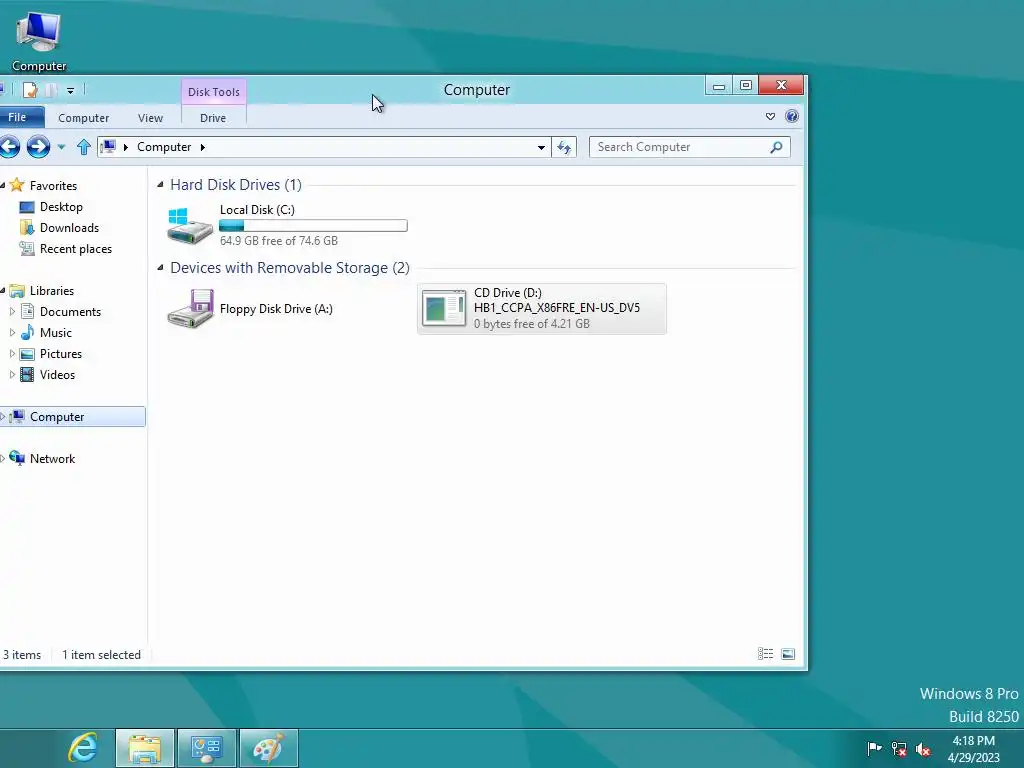Screen dimensions: 1024x768
Task: Expand the arrow after Computer in address bar
Action: tap(202, 147)
